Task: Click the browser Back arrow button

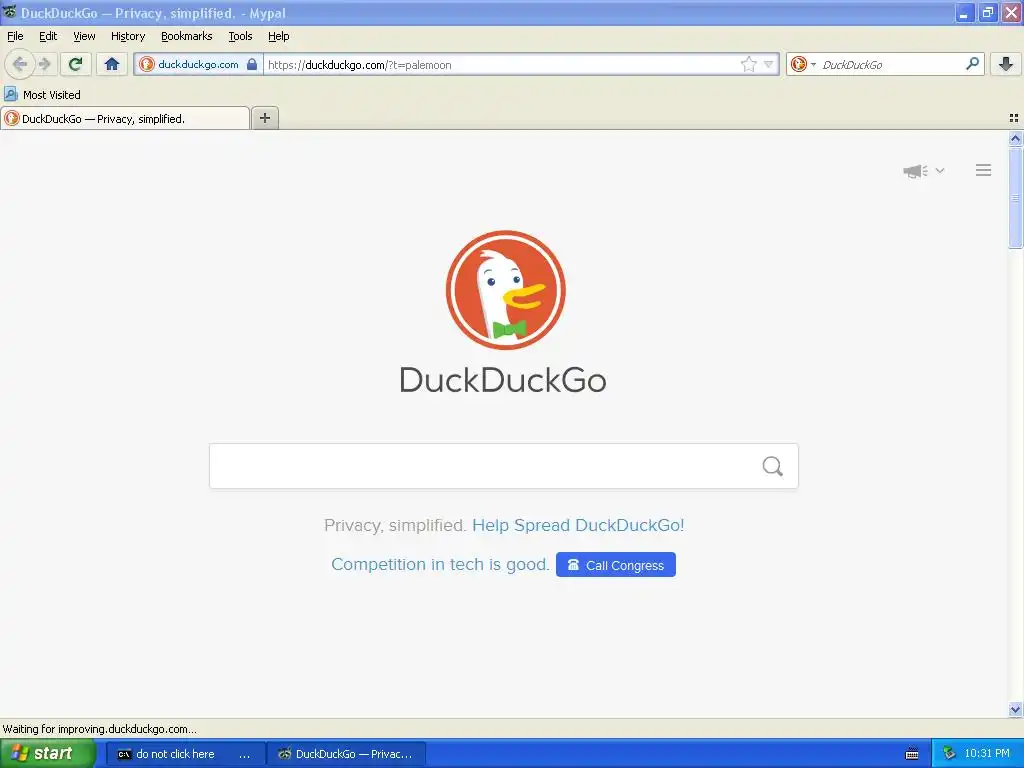Action: click(x=20, y=64)
